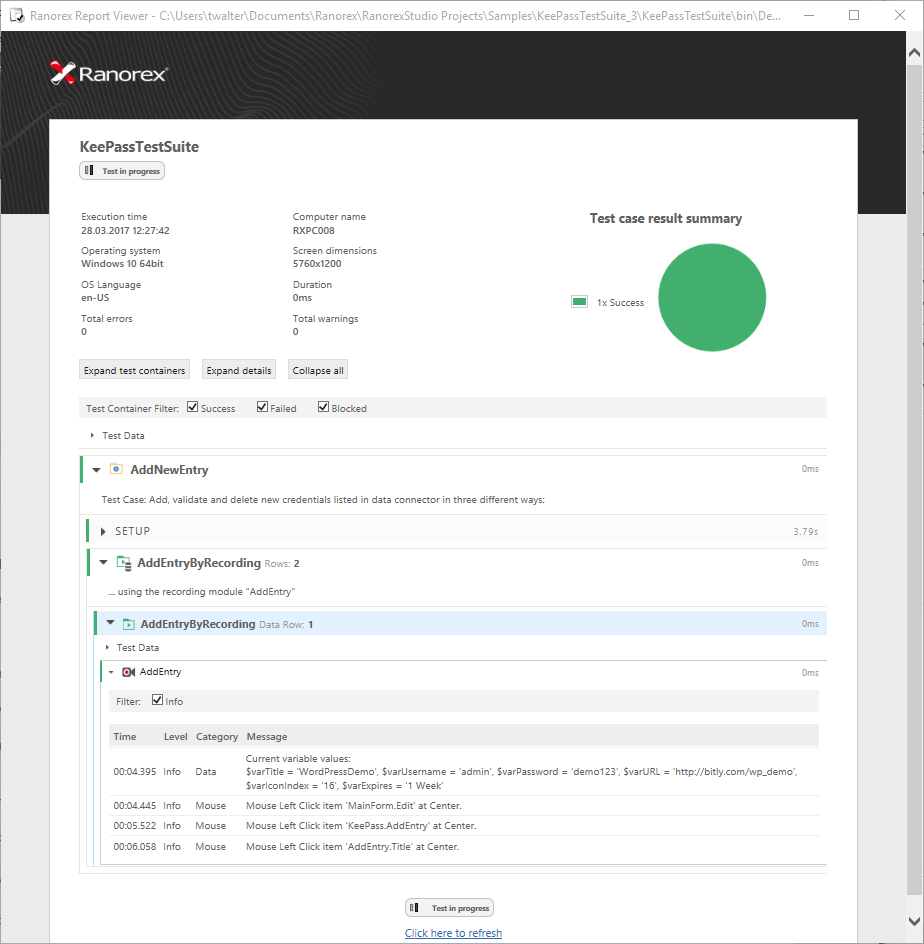Click the Report Viewer title bar icon
Viewport: 924px width, 944px height.
click(x=17, y=15)
